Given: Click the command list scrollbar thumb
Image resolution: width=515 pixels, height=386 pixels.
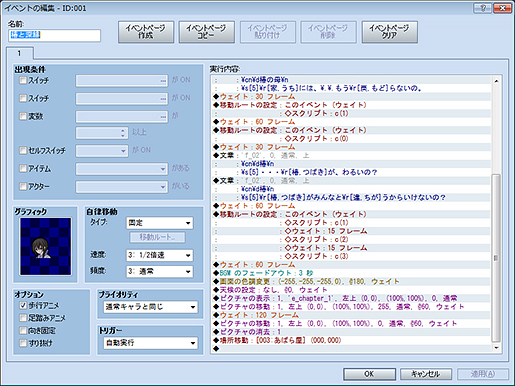Looking at the screenshot, I should click(x=496, y=258).
